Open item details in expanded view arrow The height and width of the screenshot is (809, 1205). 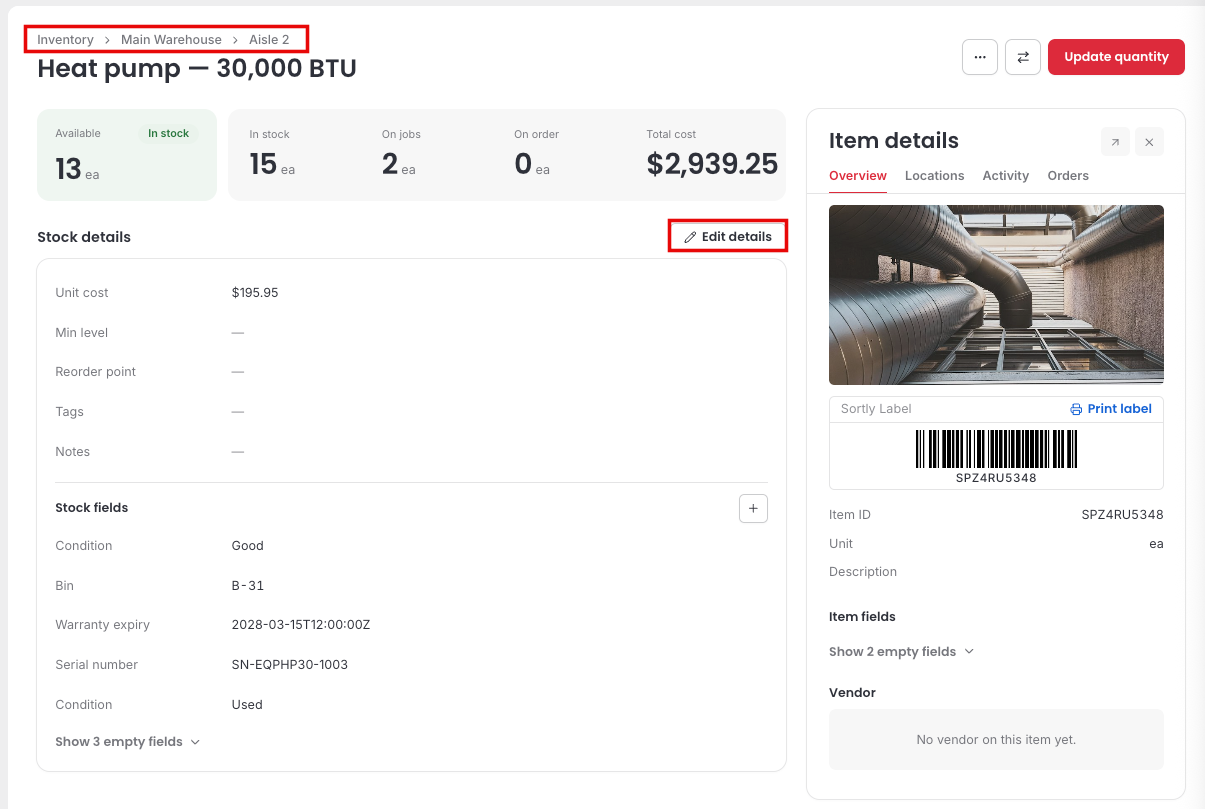pos(1115,142)
